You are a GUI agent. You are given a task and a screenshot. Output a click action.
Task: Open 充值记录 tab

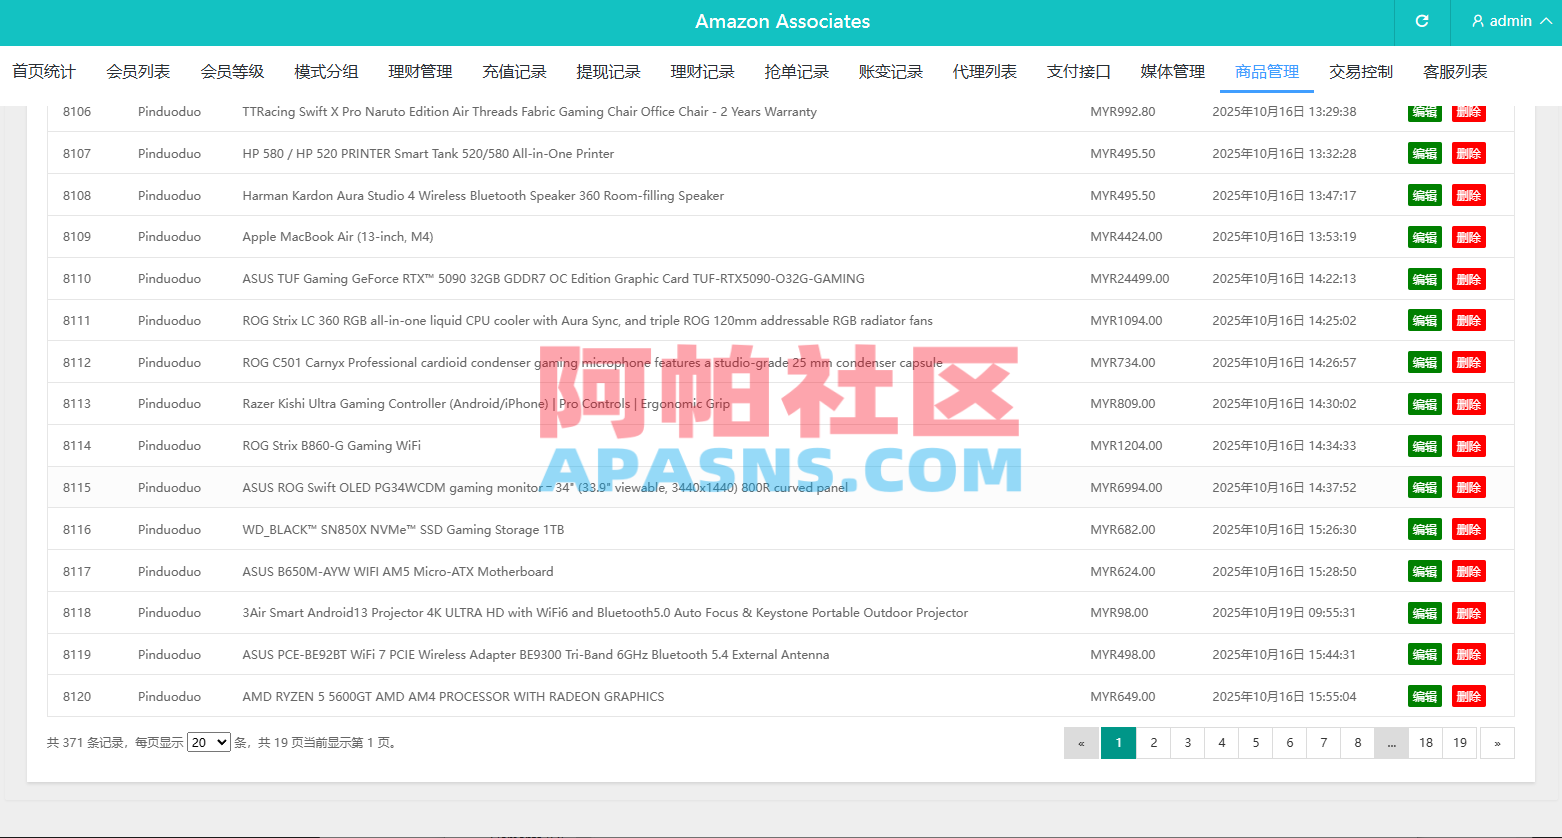click(x=514, y=72)
